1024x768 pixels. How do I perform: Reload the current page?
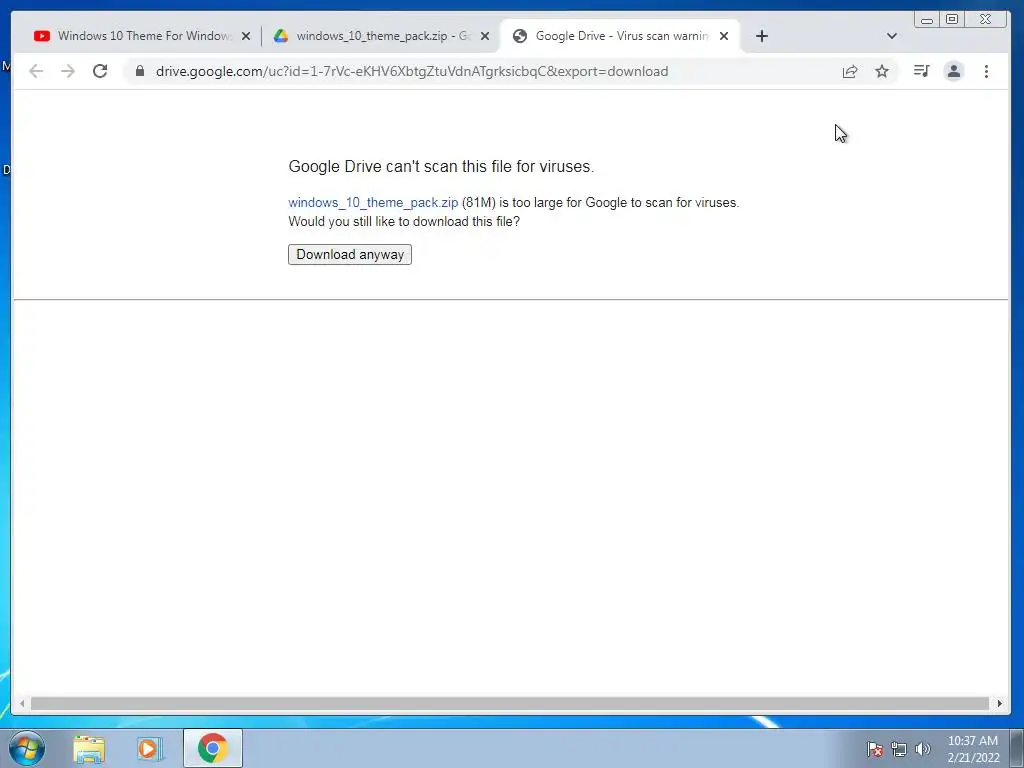click(100, 71)
